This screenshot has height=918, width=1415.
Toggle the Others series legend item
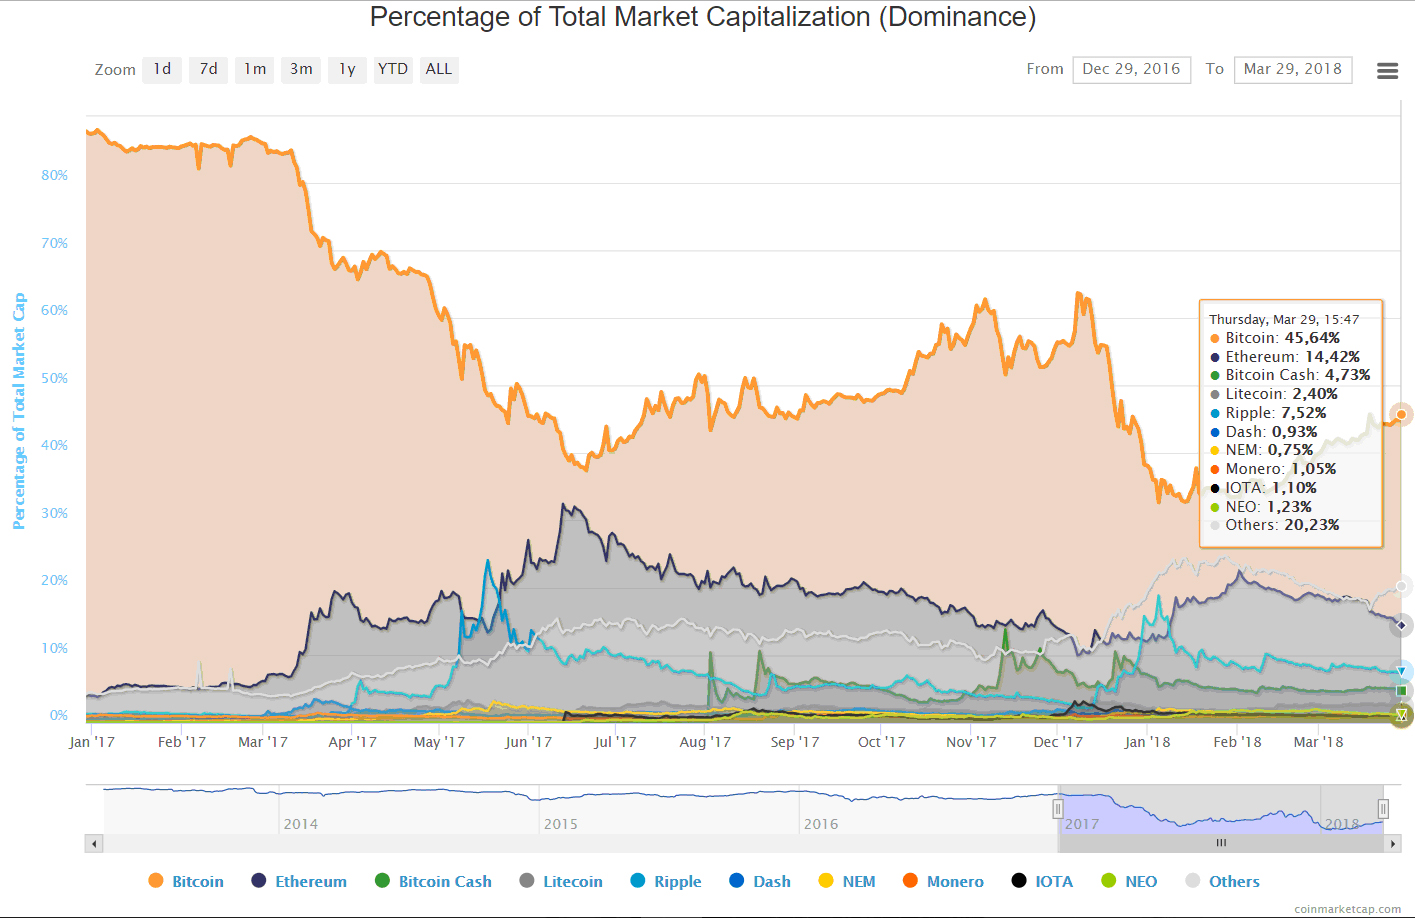click(x=1222, y=881)
